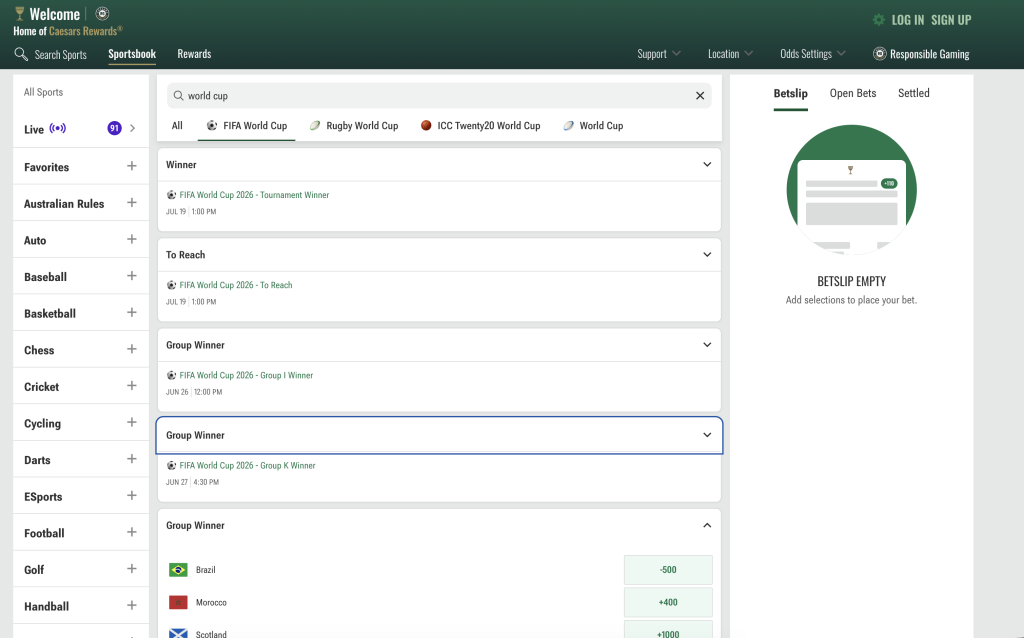Click the All Sports heading

click(x=44, y=92)
